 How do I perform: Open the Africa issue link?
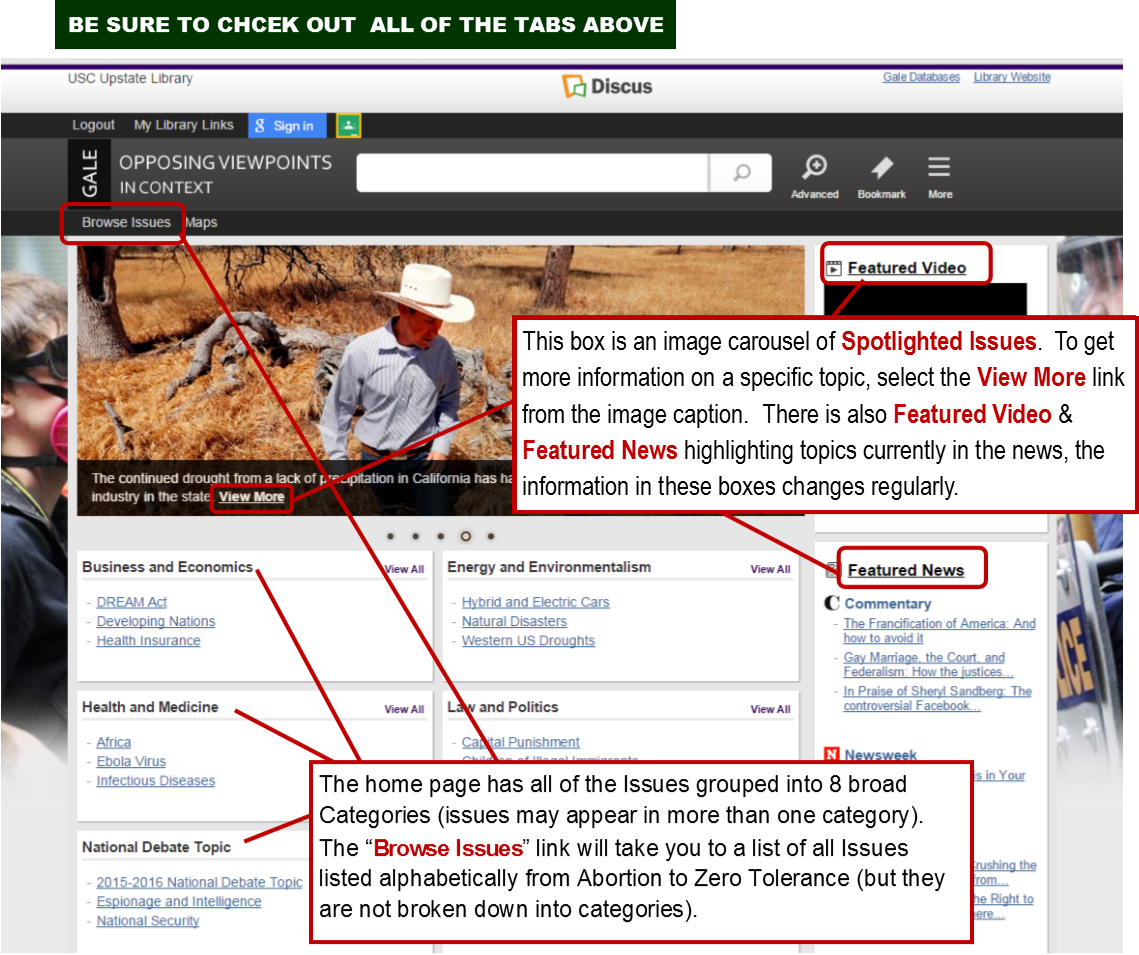coord(114,742)
